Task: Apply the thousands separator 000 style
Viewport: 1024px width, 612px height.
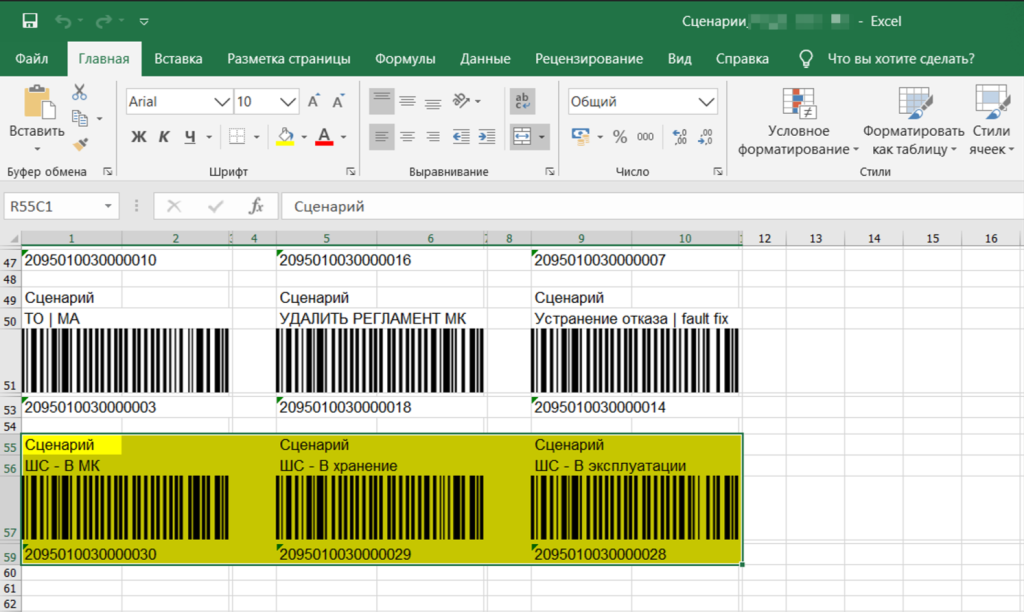Action: point(645,137)
